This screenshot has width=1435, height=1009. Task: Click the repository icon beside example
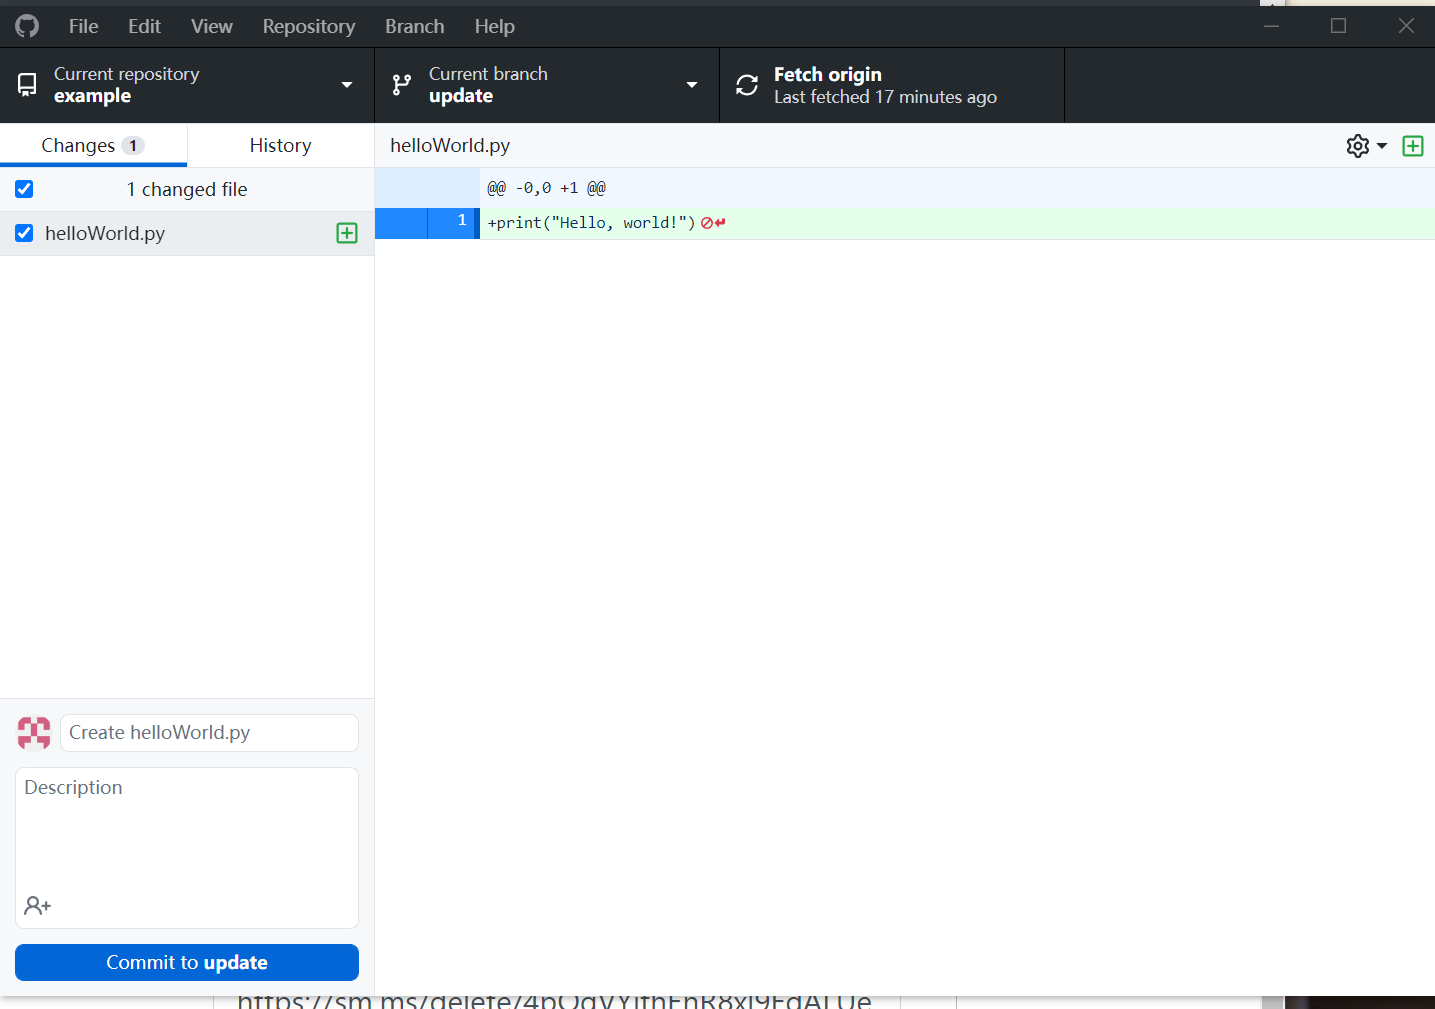[x=28, y=85]
